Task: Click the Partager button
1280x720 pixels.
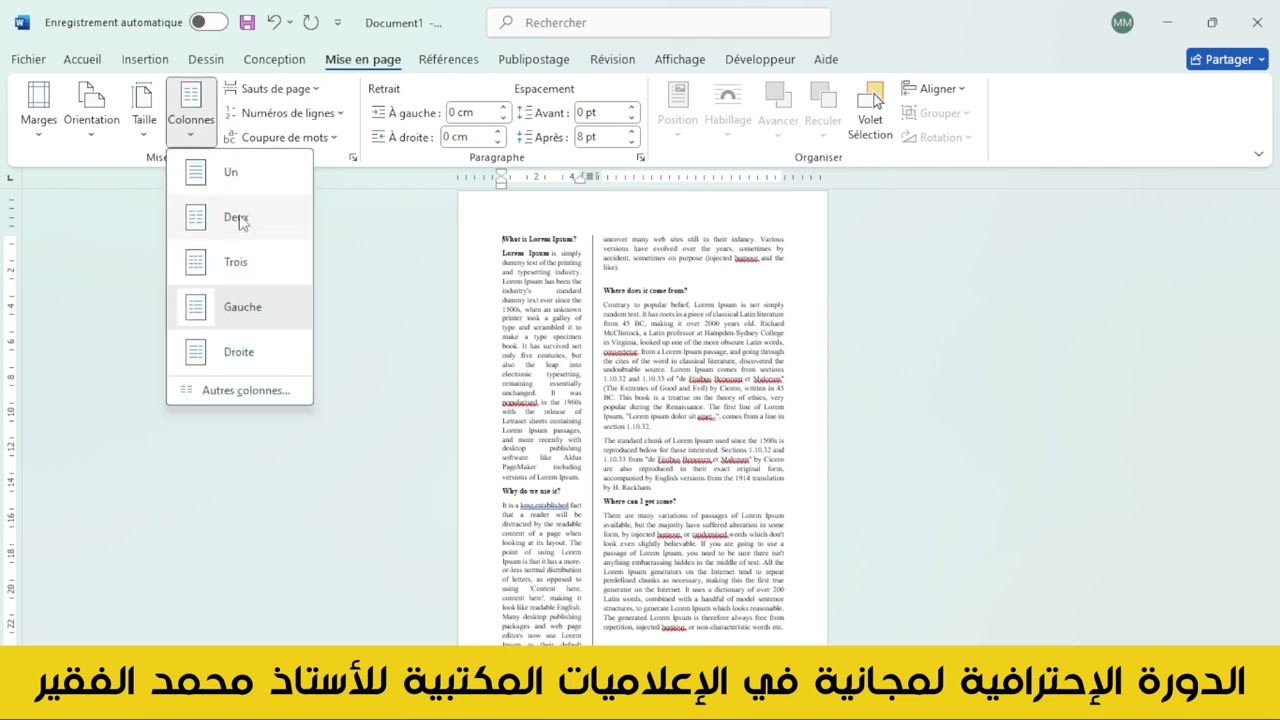Action: click(x=1227, y=59)
